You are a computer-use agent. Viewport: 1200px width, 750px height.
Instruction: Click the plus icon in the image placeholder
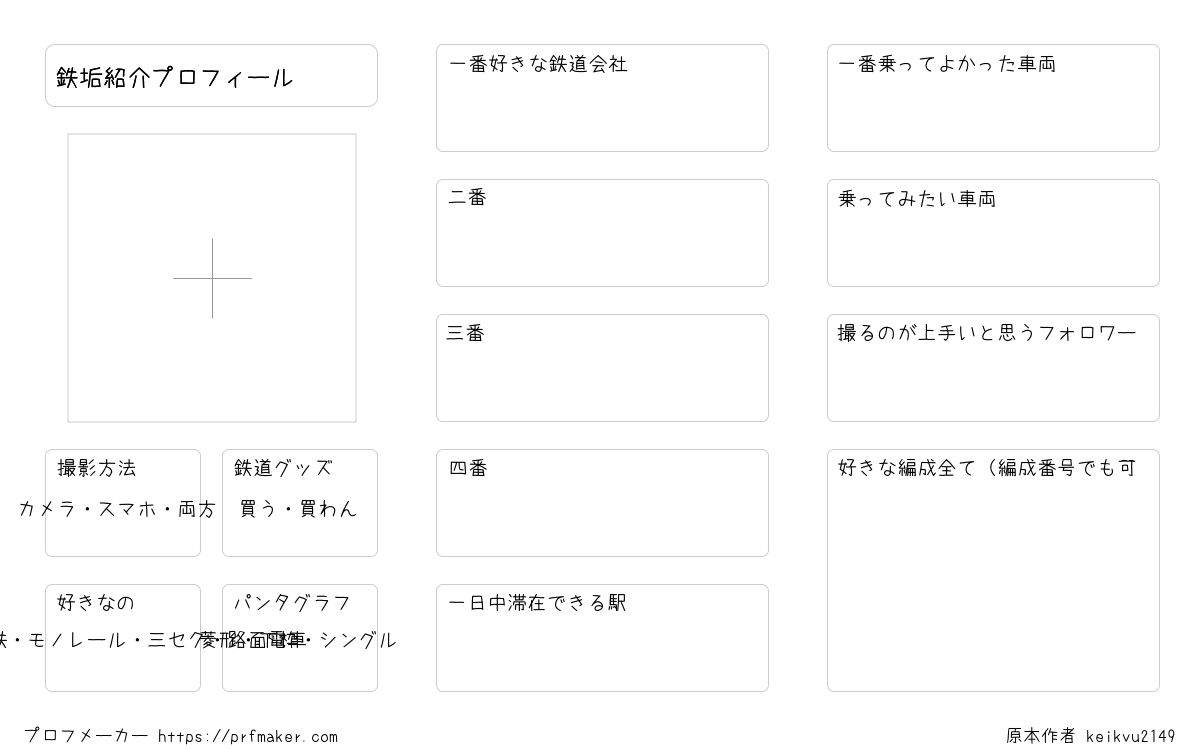pyautogui.click(x=212, y=278)
